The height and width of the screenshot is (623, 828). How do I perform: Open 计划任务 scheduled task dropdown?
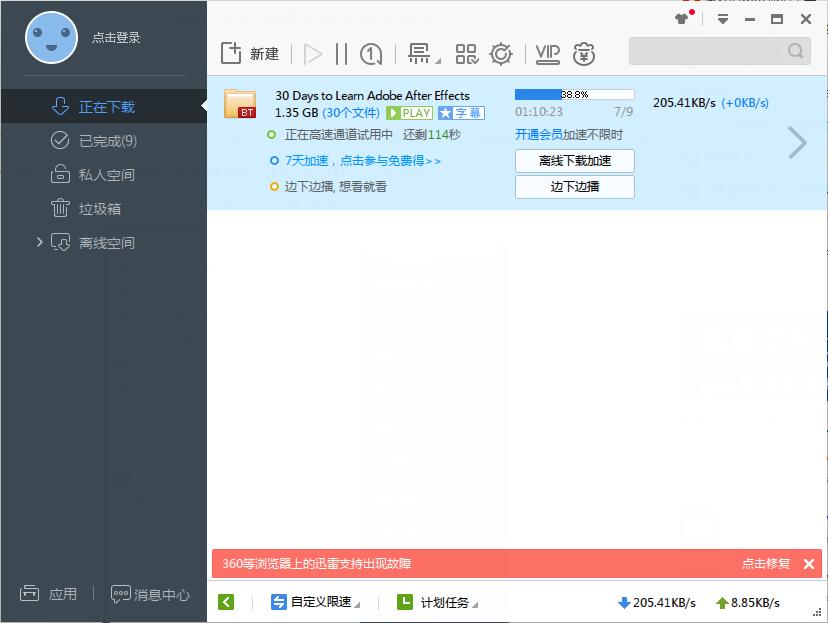(x=437, y=602)
